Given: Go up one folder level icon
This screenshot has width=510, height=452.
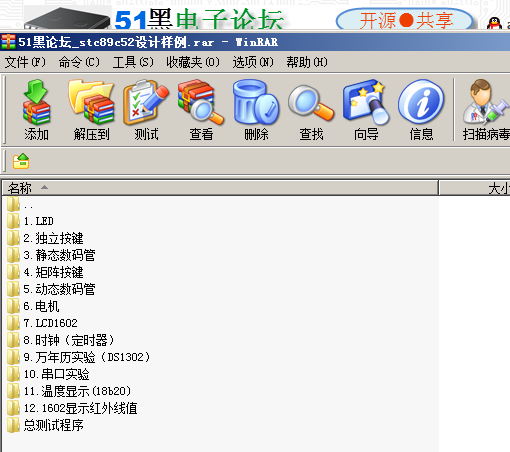Looking at the screenshot, I should pos(21,161).
